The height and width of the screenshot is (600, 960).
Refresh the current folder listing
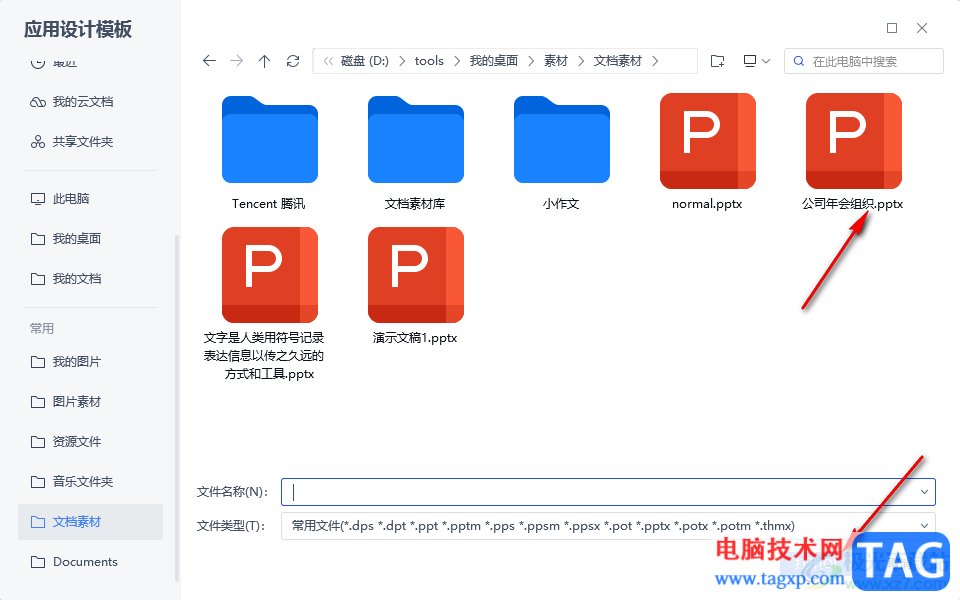tap(293, 61)
